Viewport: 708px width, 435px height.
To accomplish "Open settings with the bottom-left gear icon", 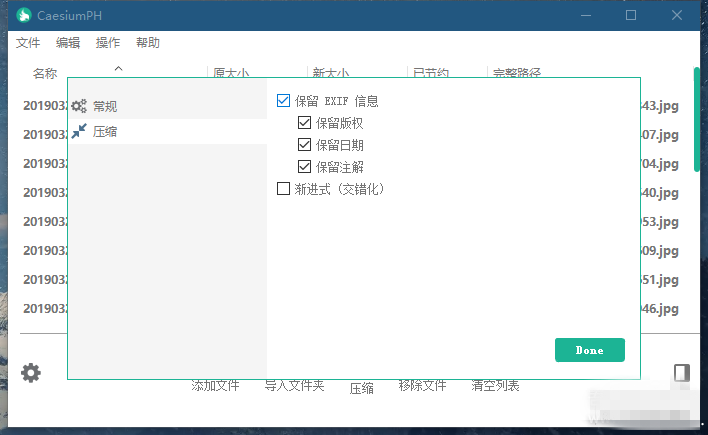I will (31, 373).
